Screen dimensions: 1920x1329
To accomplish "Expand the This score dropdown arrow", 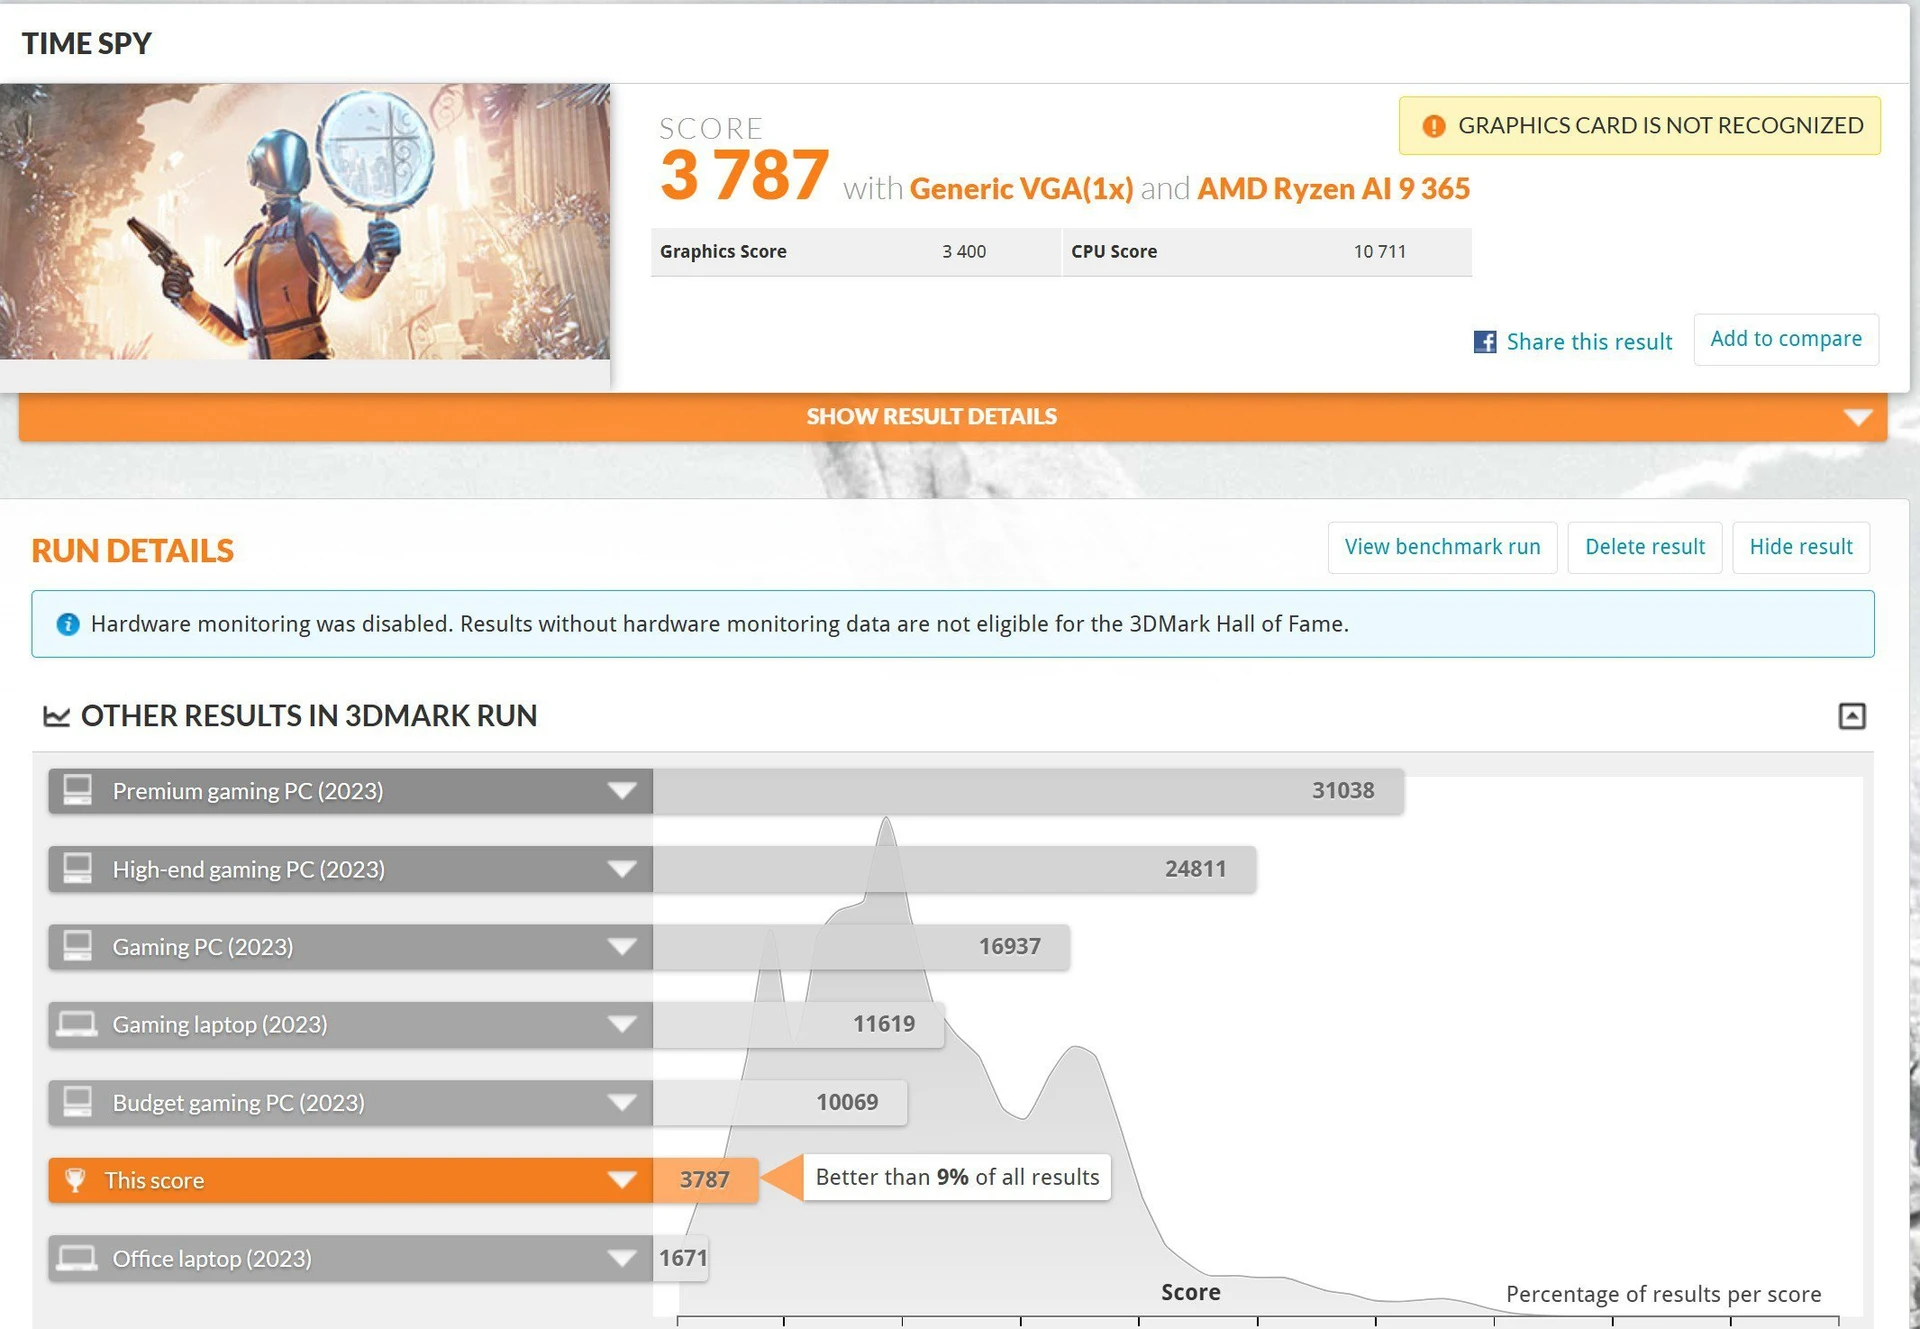I will pyautogui.click(x=622, y=1181).
